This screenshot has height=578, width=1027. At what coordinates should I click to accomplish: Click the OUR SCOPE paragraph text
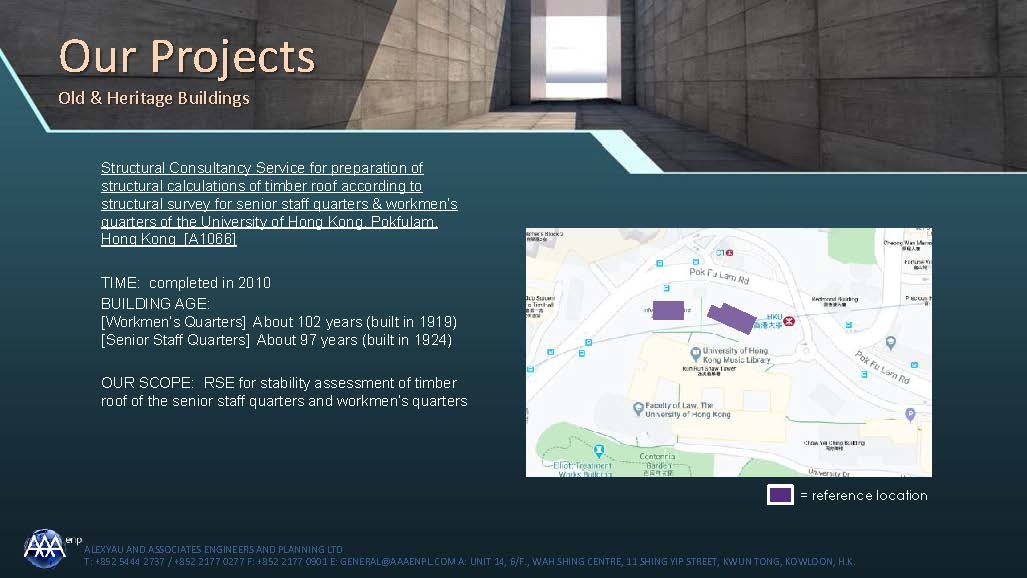(x=284, y=392)
